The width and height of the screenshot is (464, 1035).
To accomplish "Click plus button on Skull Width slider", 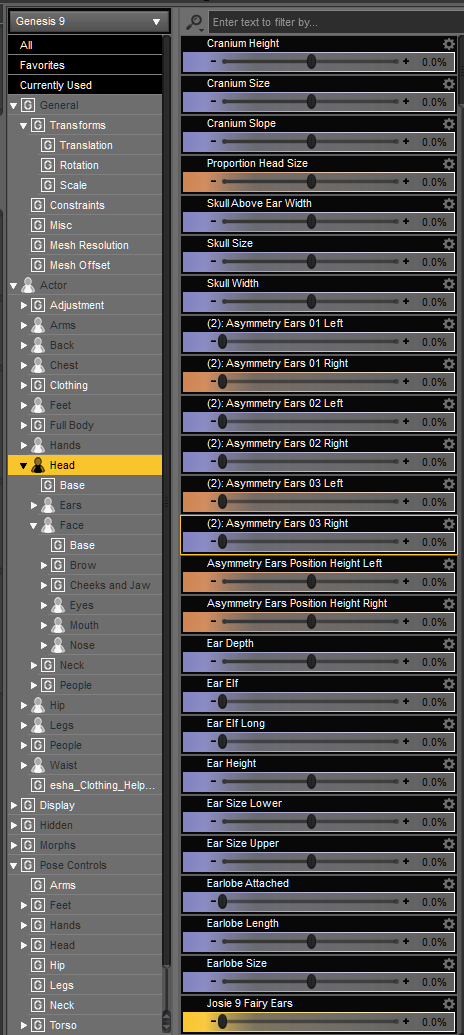I will tap(406, 302).
